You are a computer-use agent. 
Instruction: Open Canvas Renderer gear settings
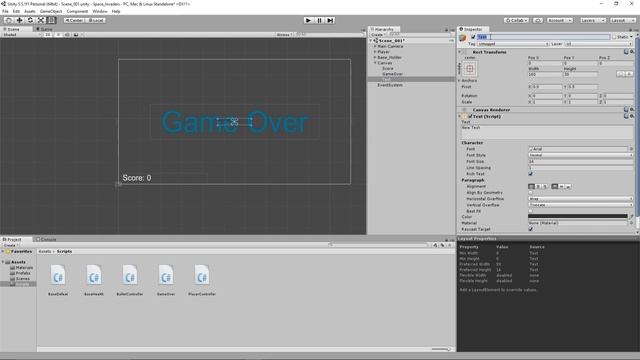(x=632, y=109)
